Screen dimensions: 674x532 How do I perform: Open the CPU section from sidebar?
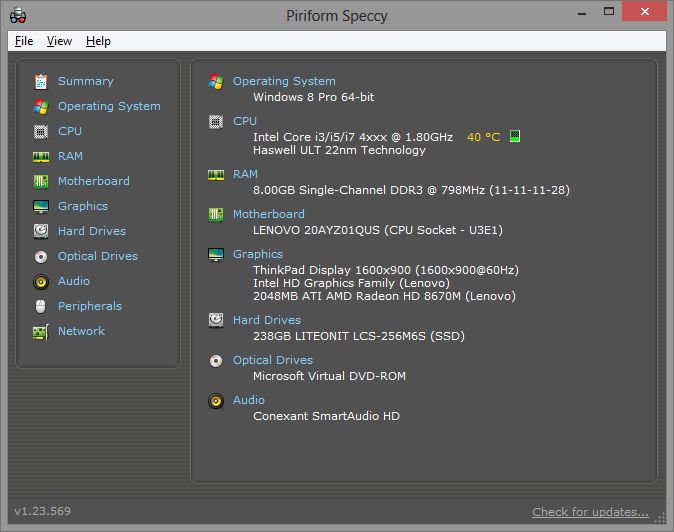(x=70, y=131)
